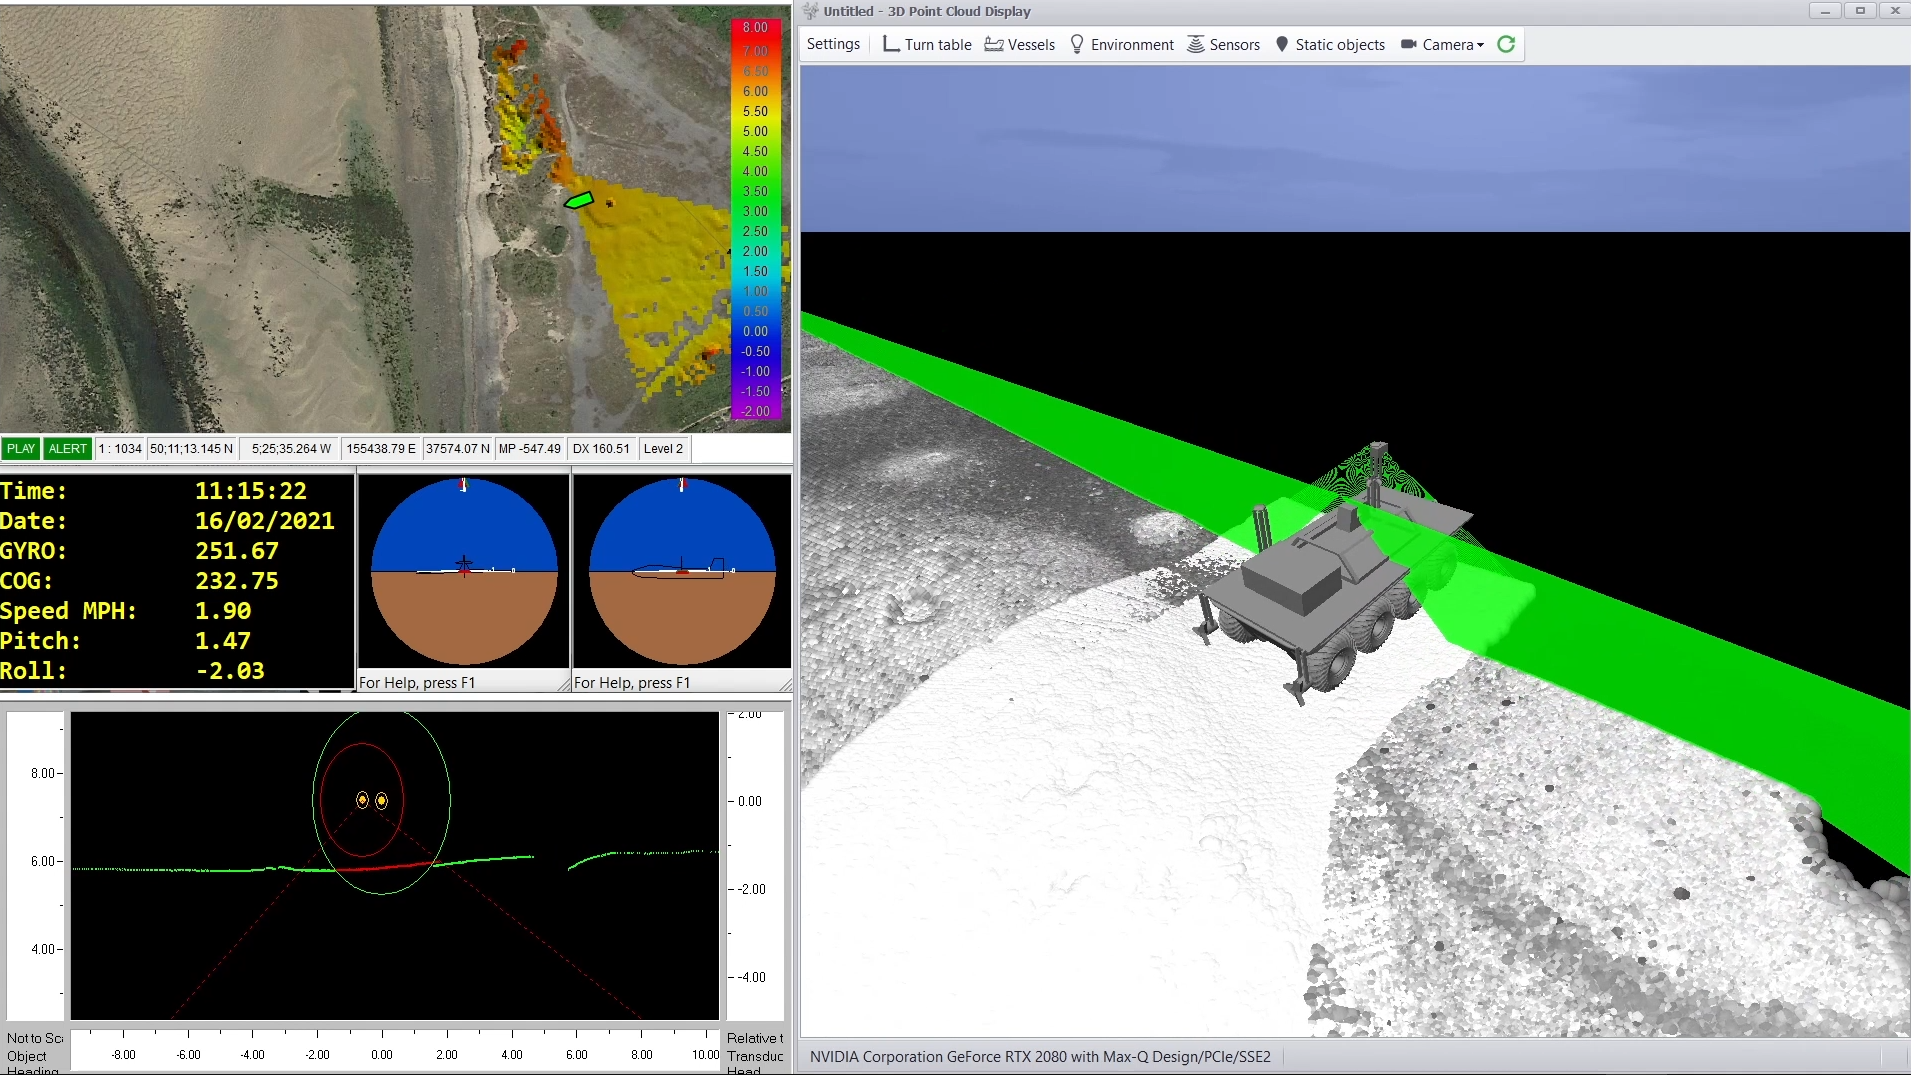The width and height of the screenshot is (1911, 1075).
Task: Click the Turn table axis icon
Action: pyautogui.click(x=890, y=44)
